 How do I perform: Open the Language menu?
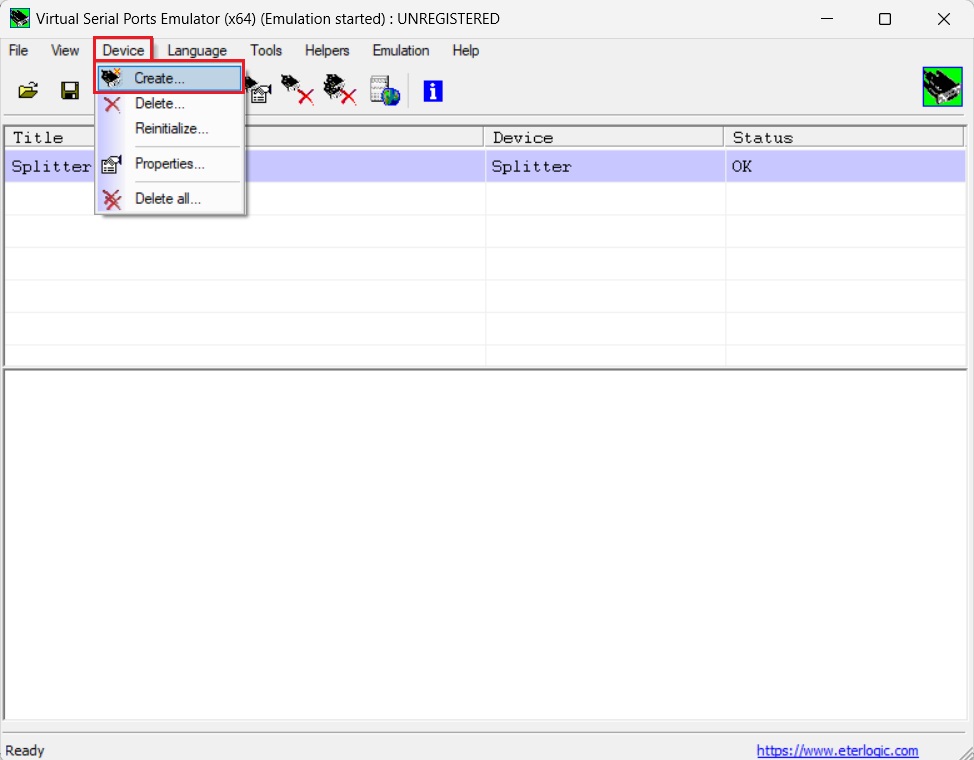pyautogui.click(x=197, y=50)
